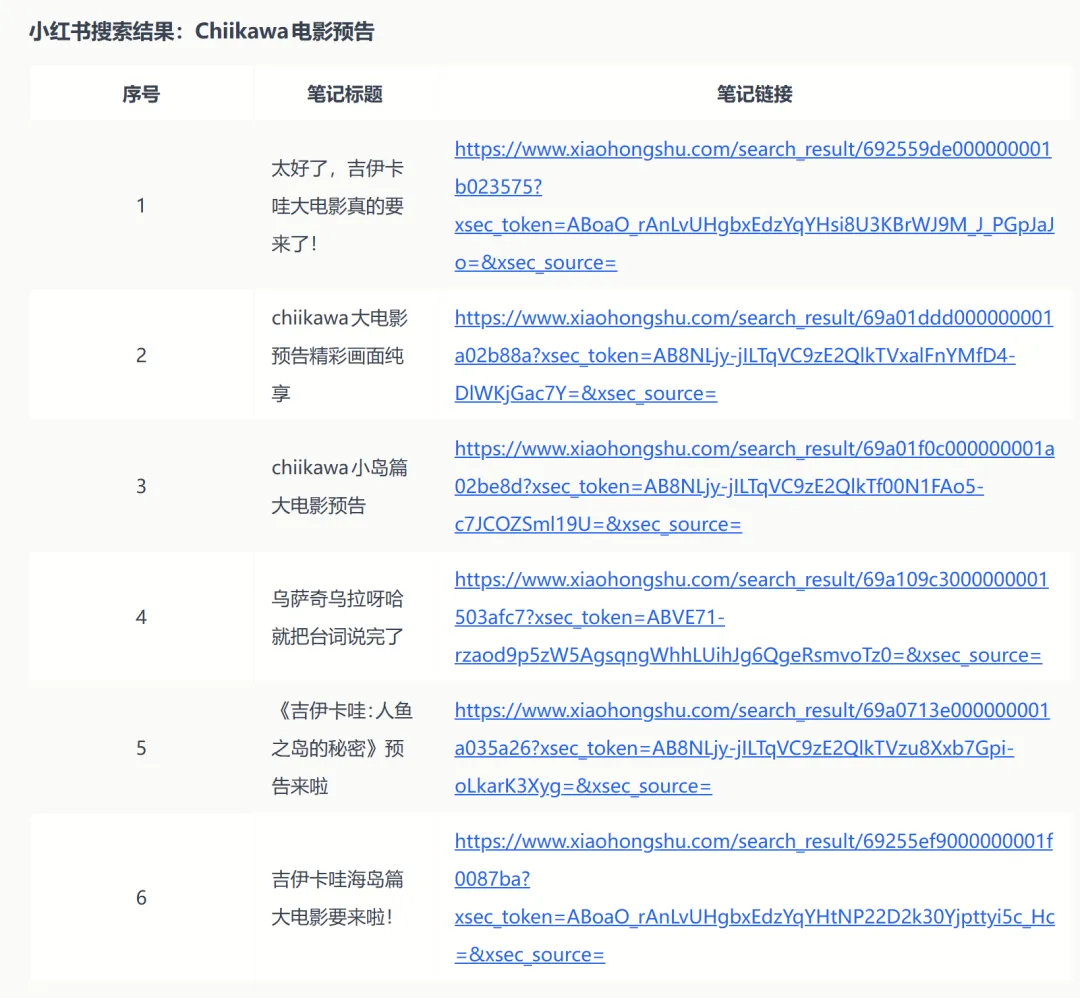This screenshot has height=998, width=1080.
Task: Click the 笔记标题 column header
Action: (x=344, y=94)
